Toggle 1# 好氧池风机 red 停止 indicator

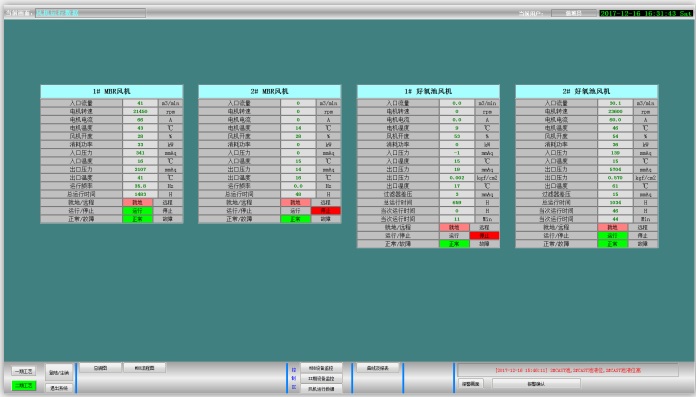484,235
